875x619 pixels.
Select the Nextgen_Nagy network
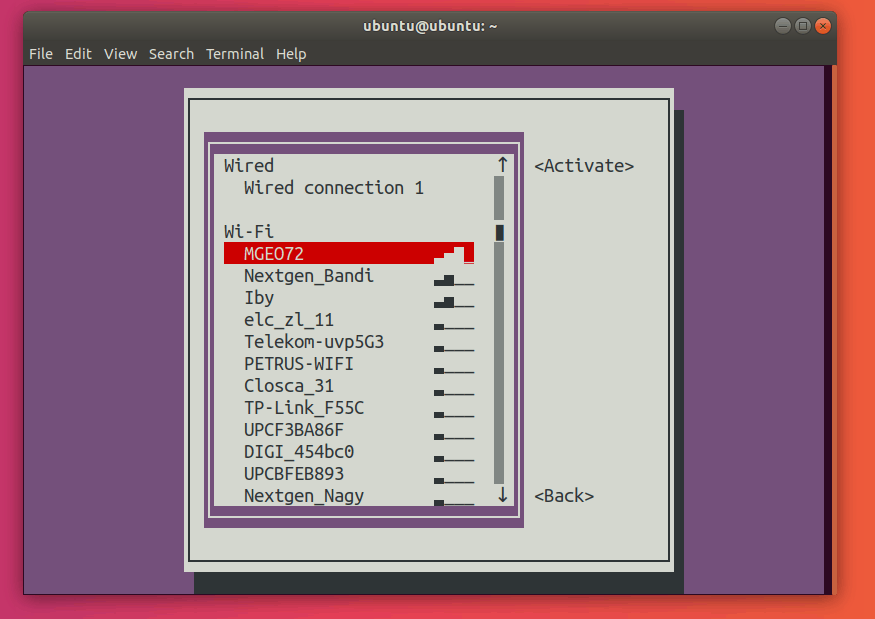coord(303,495)
